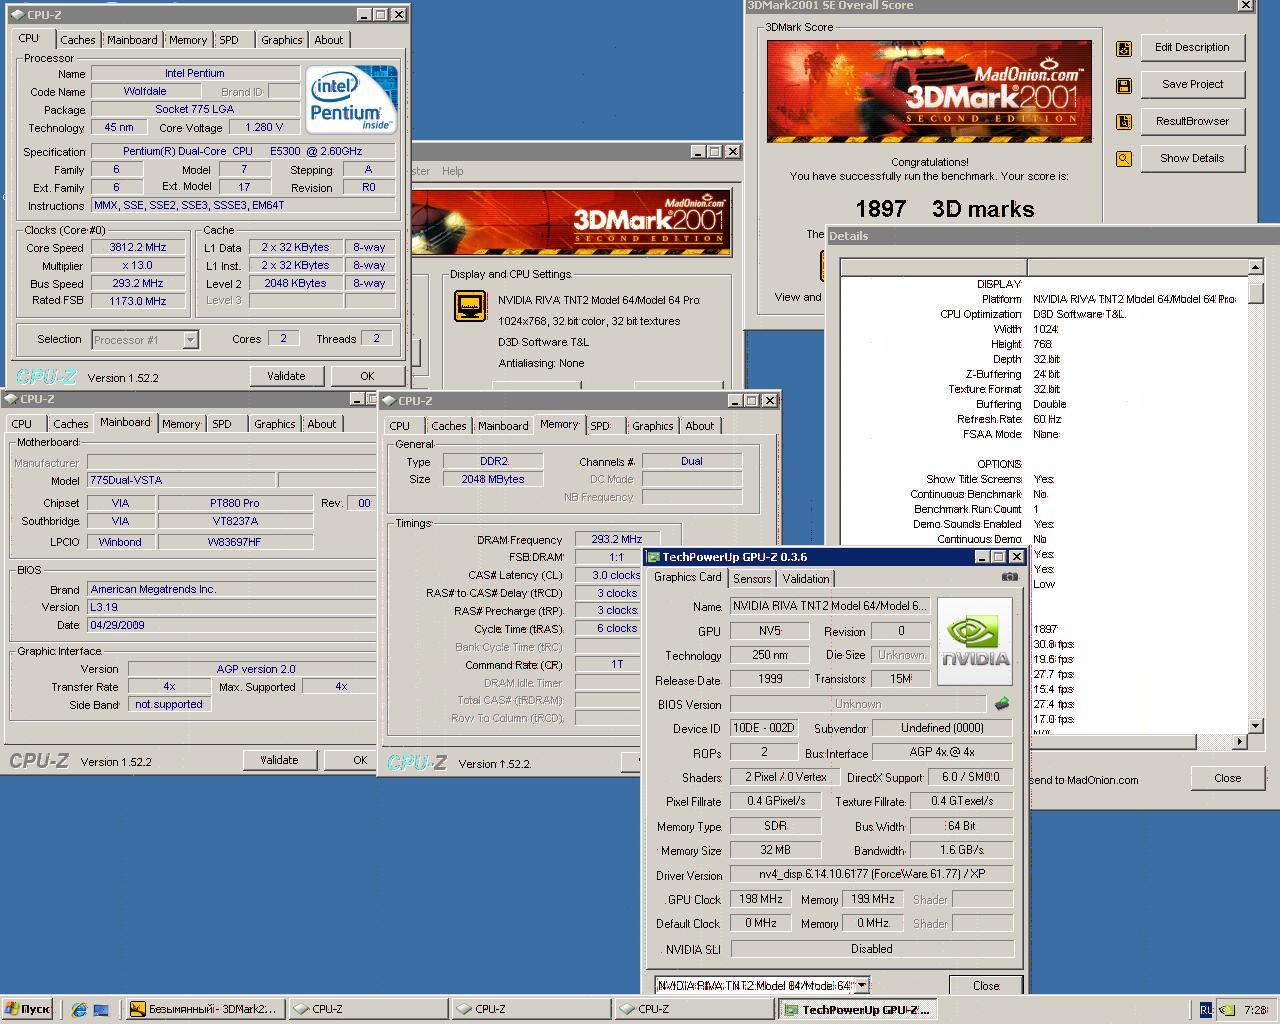Open the Help menu in 3DMark window
Viewport: 1280px width, 1024px height.
point(452,171)
